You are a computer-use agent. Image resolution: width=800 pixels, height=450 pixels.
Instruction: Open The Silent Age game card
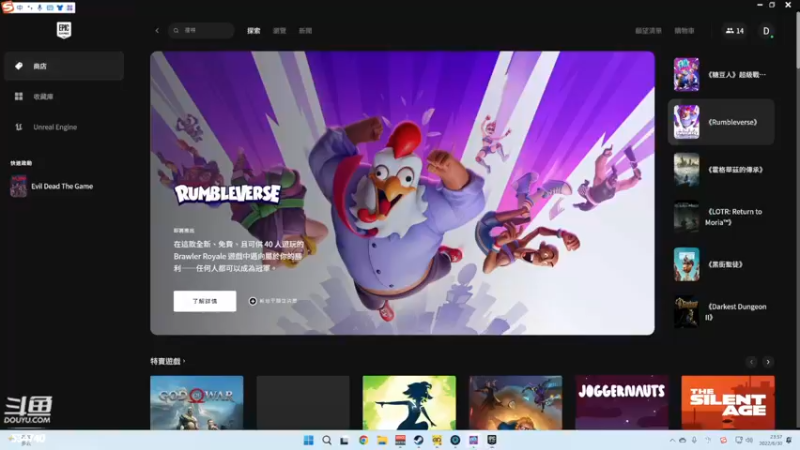728,403
